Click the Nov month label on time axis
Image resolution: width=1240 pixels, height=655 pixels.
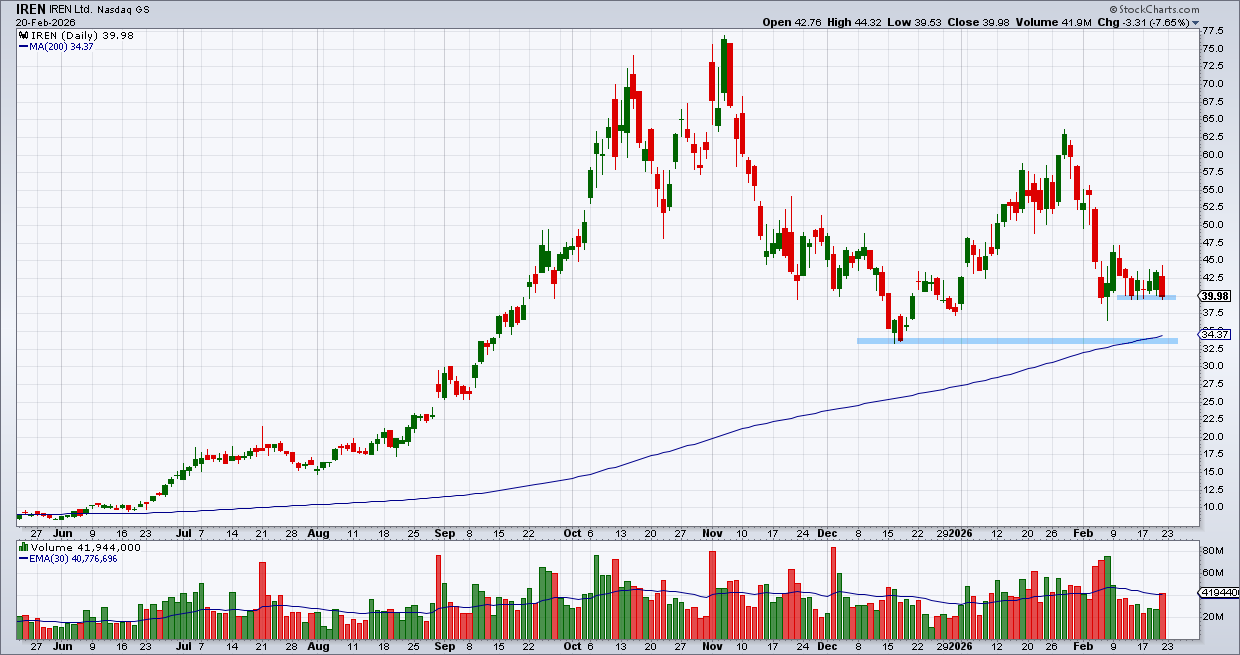[x=710, y=534]
